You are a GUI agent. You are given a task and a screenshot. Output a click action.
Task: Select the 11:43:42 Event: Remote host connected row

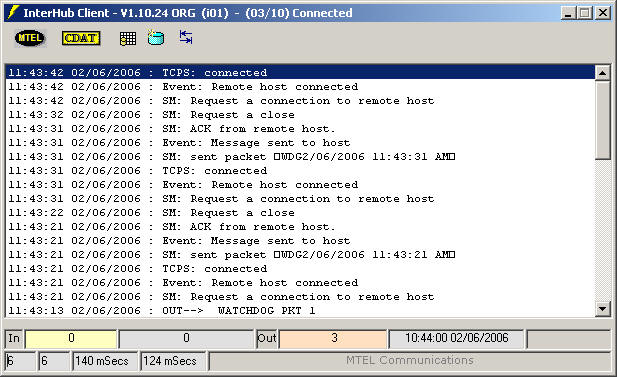[300, 87]
